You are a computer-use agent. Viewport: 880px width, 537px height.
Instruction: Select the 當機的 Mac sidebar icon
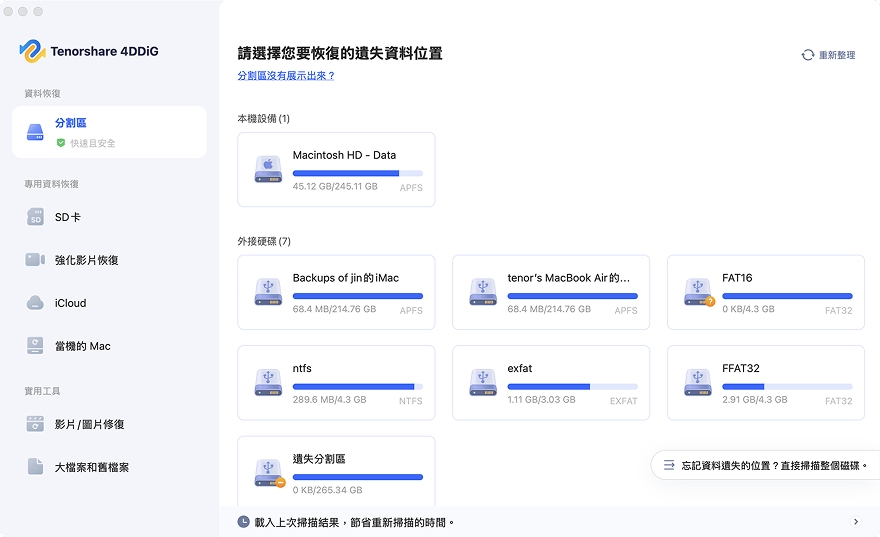35,346
